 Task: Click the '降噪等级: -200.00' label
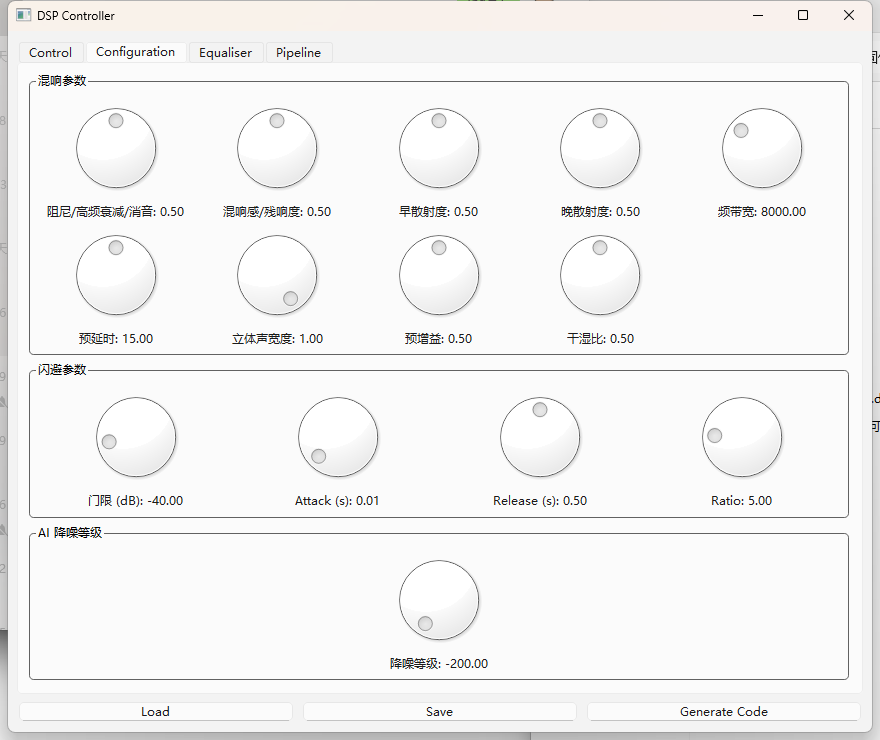[x=439, y=663]
